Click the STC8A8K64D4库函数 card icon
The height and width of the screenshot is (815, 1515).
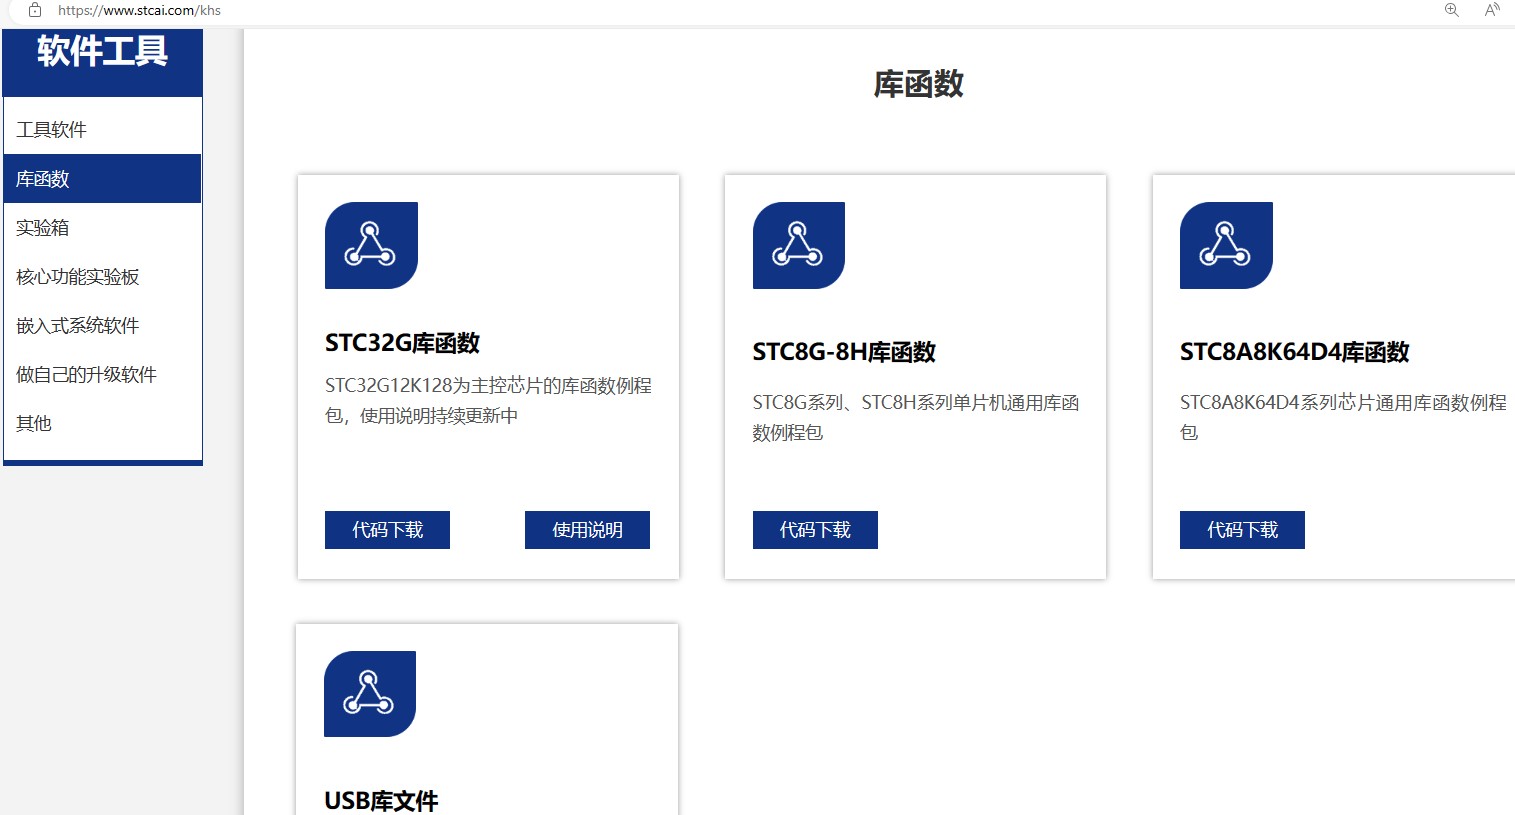coord(1226,245)
